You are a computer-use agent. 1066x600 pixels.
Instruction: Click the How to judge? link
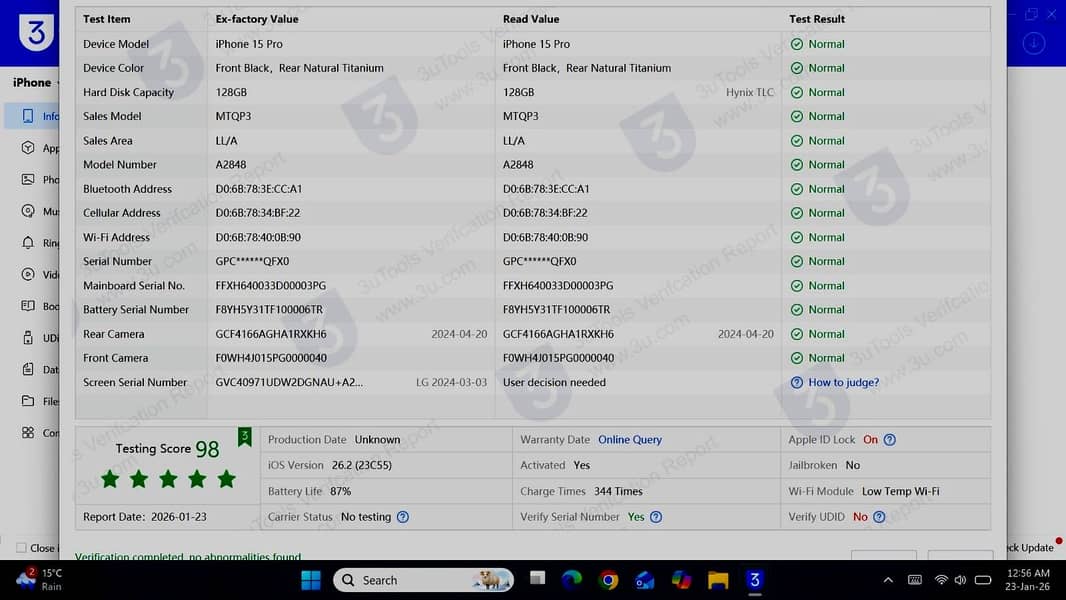click(x=843, y=382)
